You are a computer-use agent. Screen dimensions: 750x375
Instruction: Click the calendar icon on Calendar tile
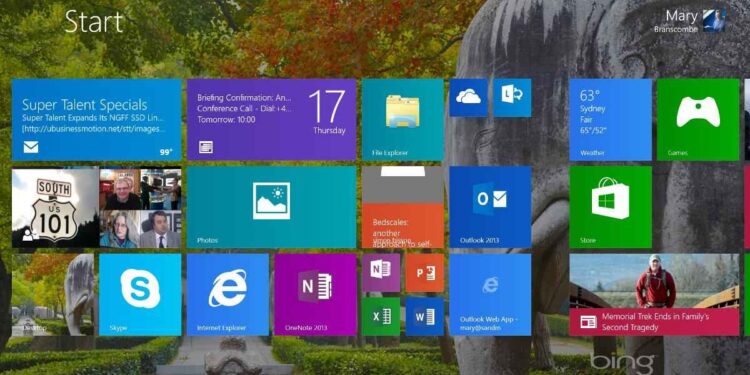click(206, 147)
